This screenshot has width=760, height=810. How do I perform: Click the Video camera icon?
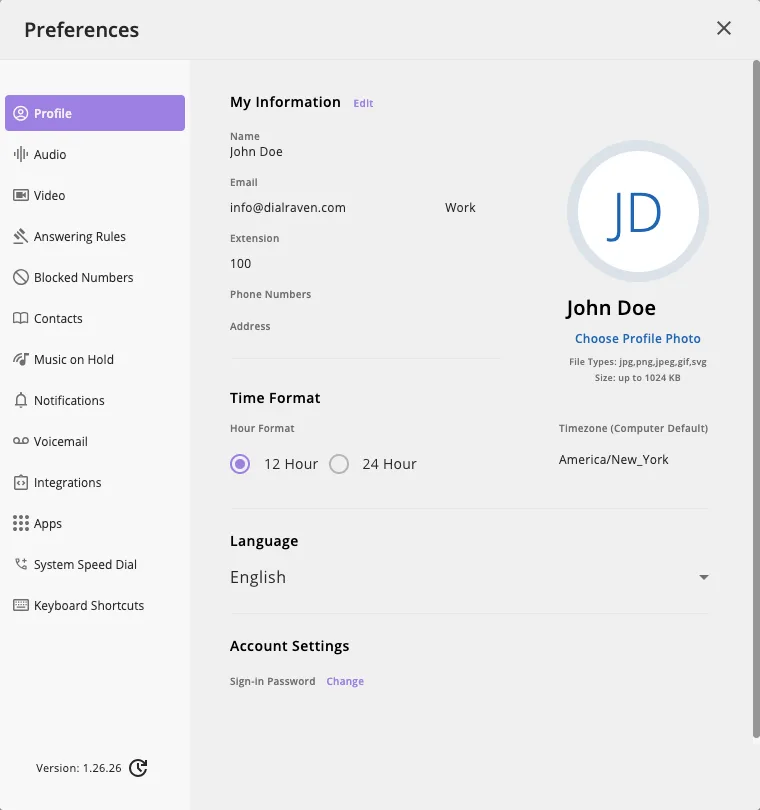[x=21, y=195]
